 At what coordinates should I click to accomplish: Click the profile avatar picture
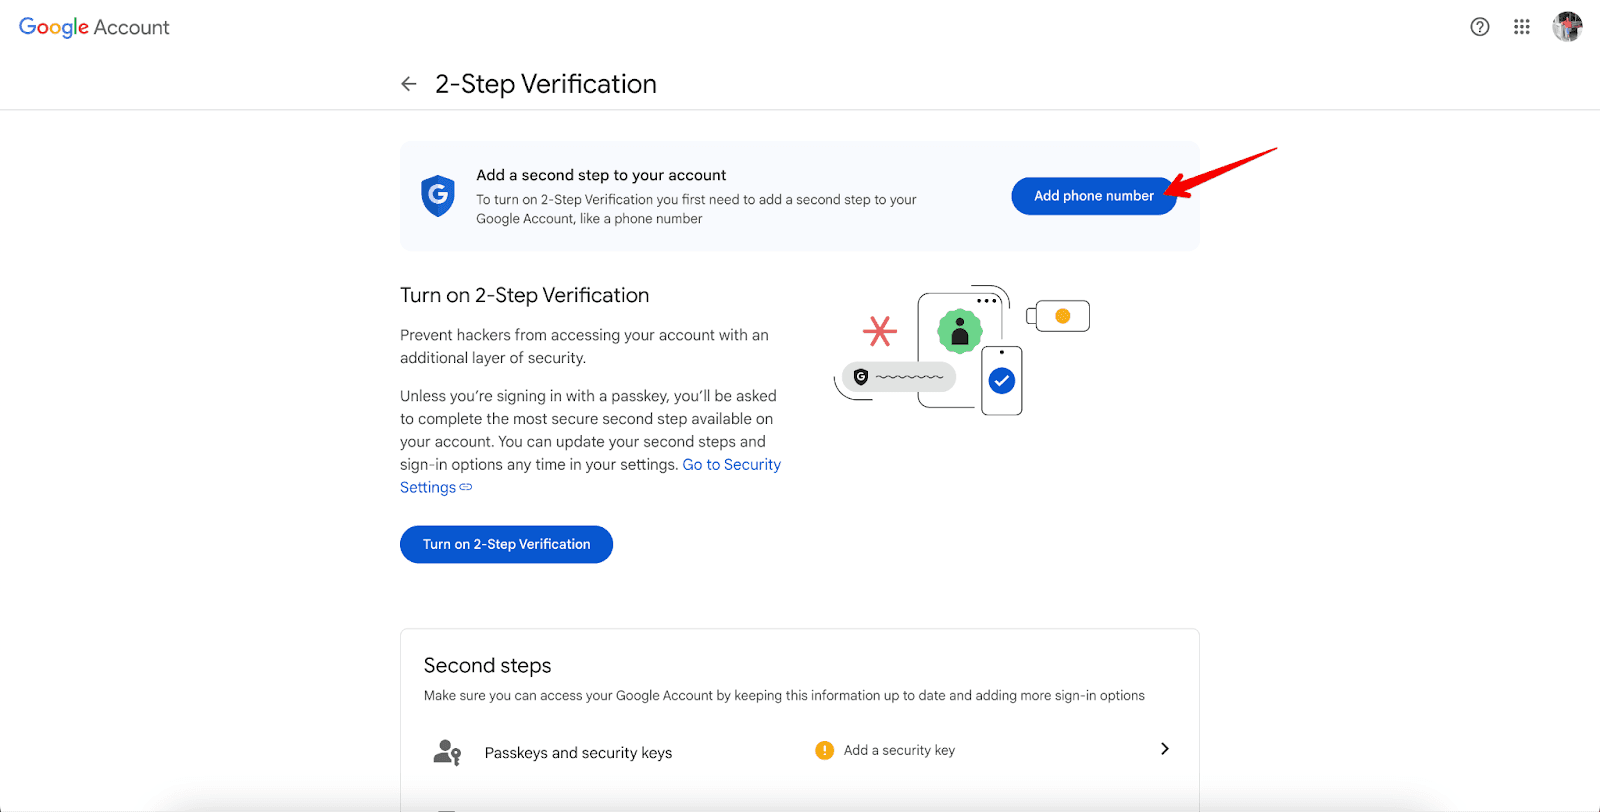[1567, 27]
